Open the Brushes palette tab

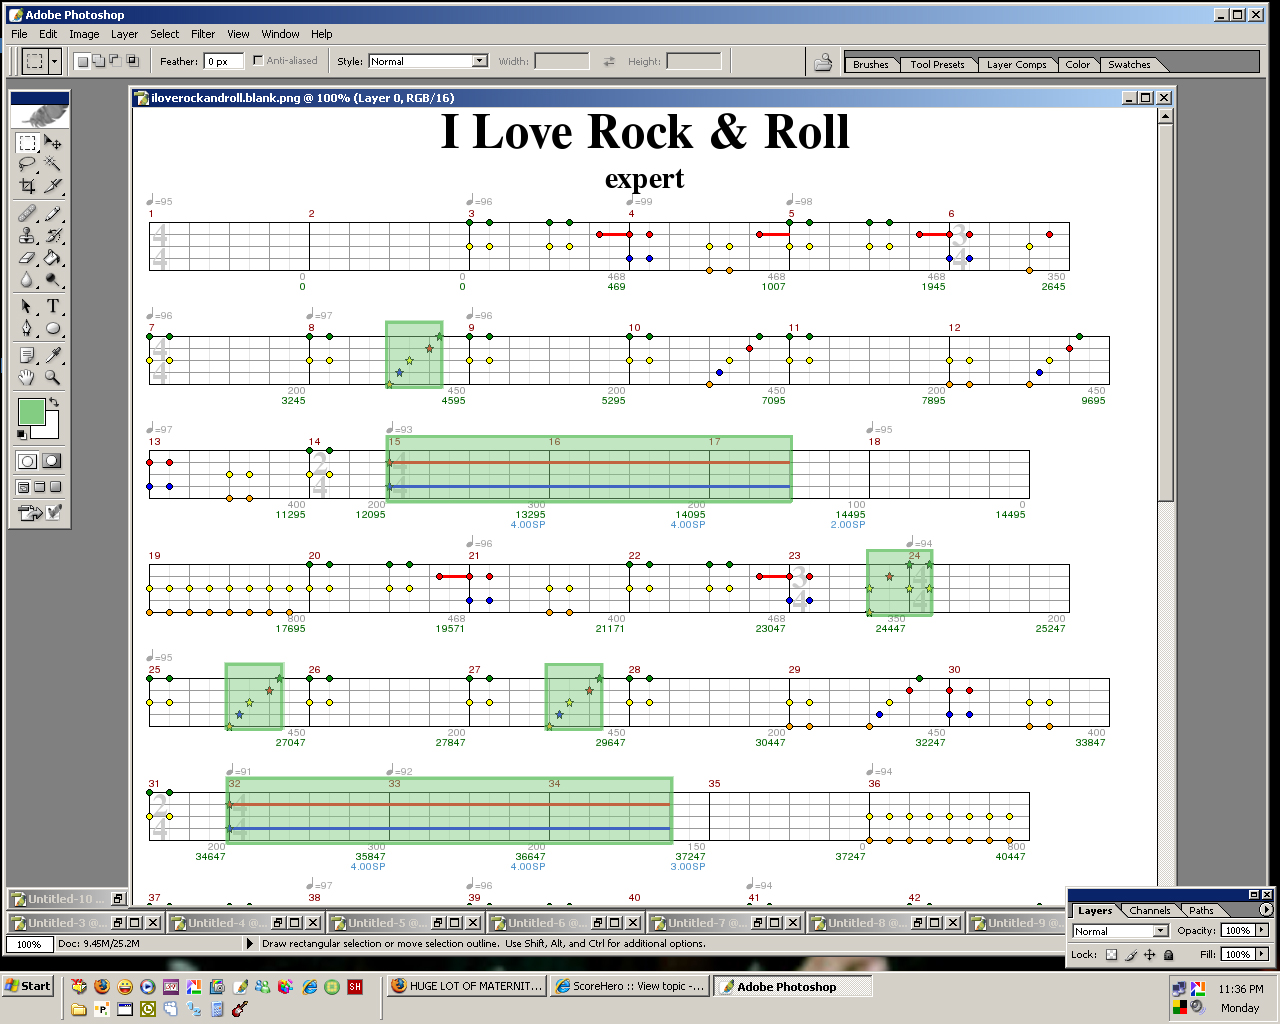click(870, 64)
